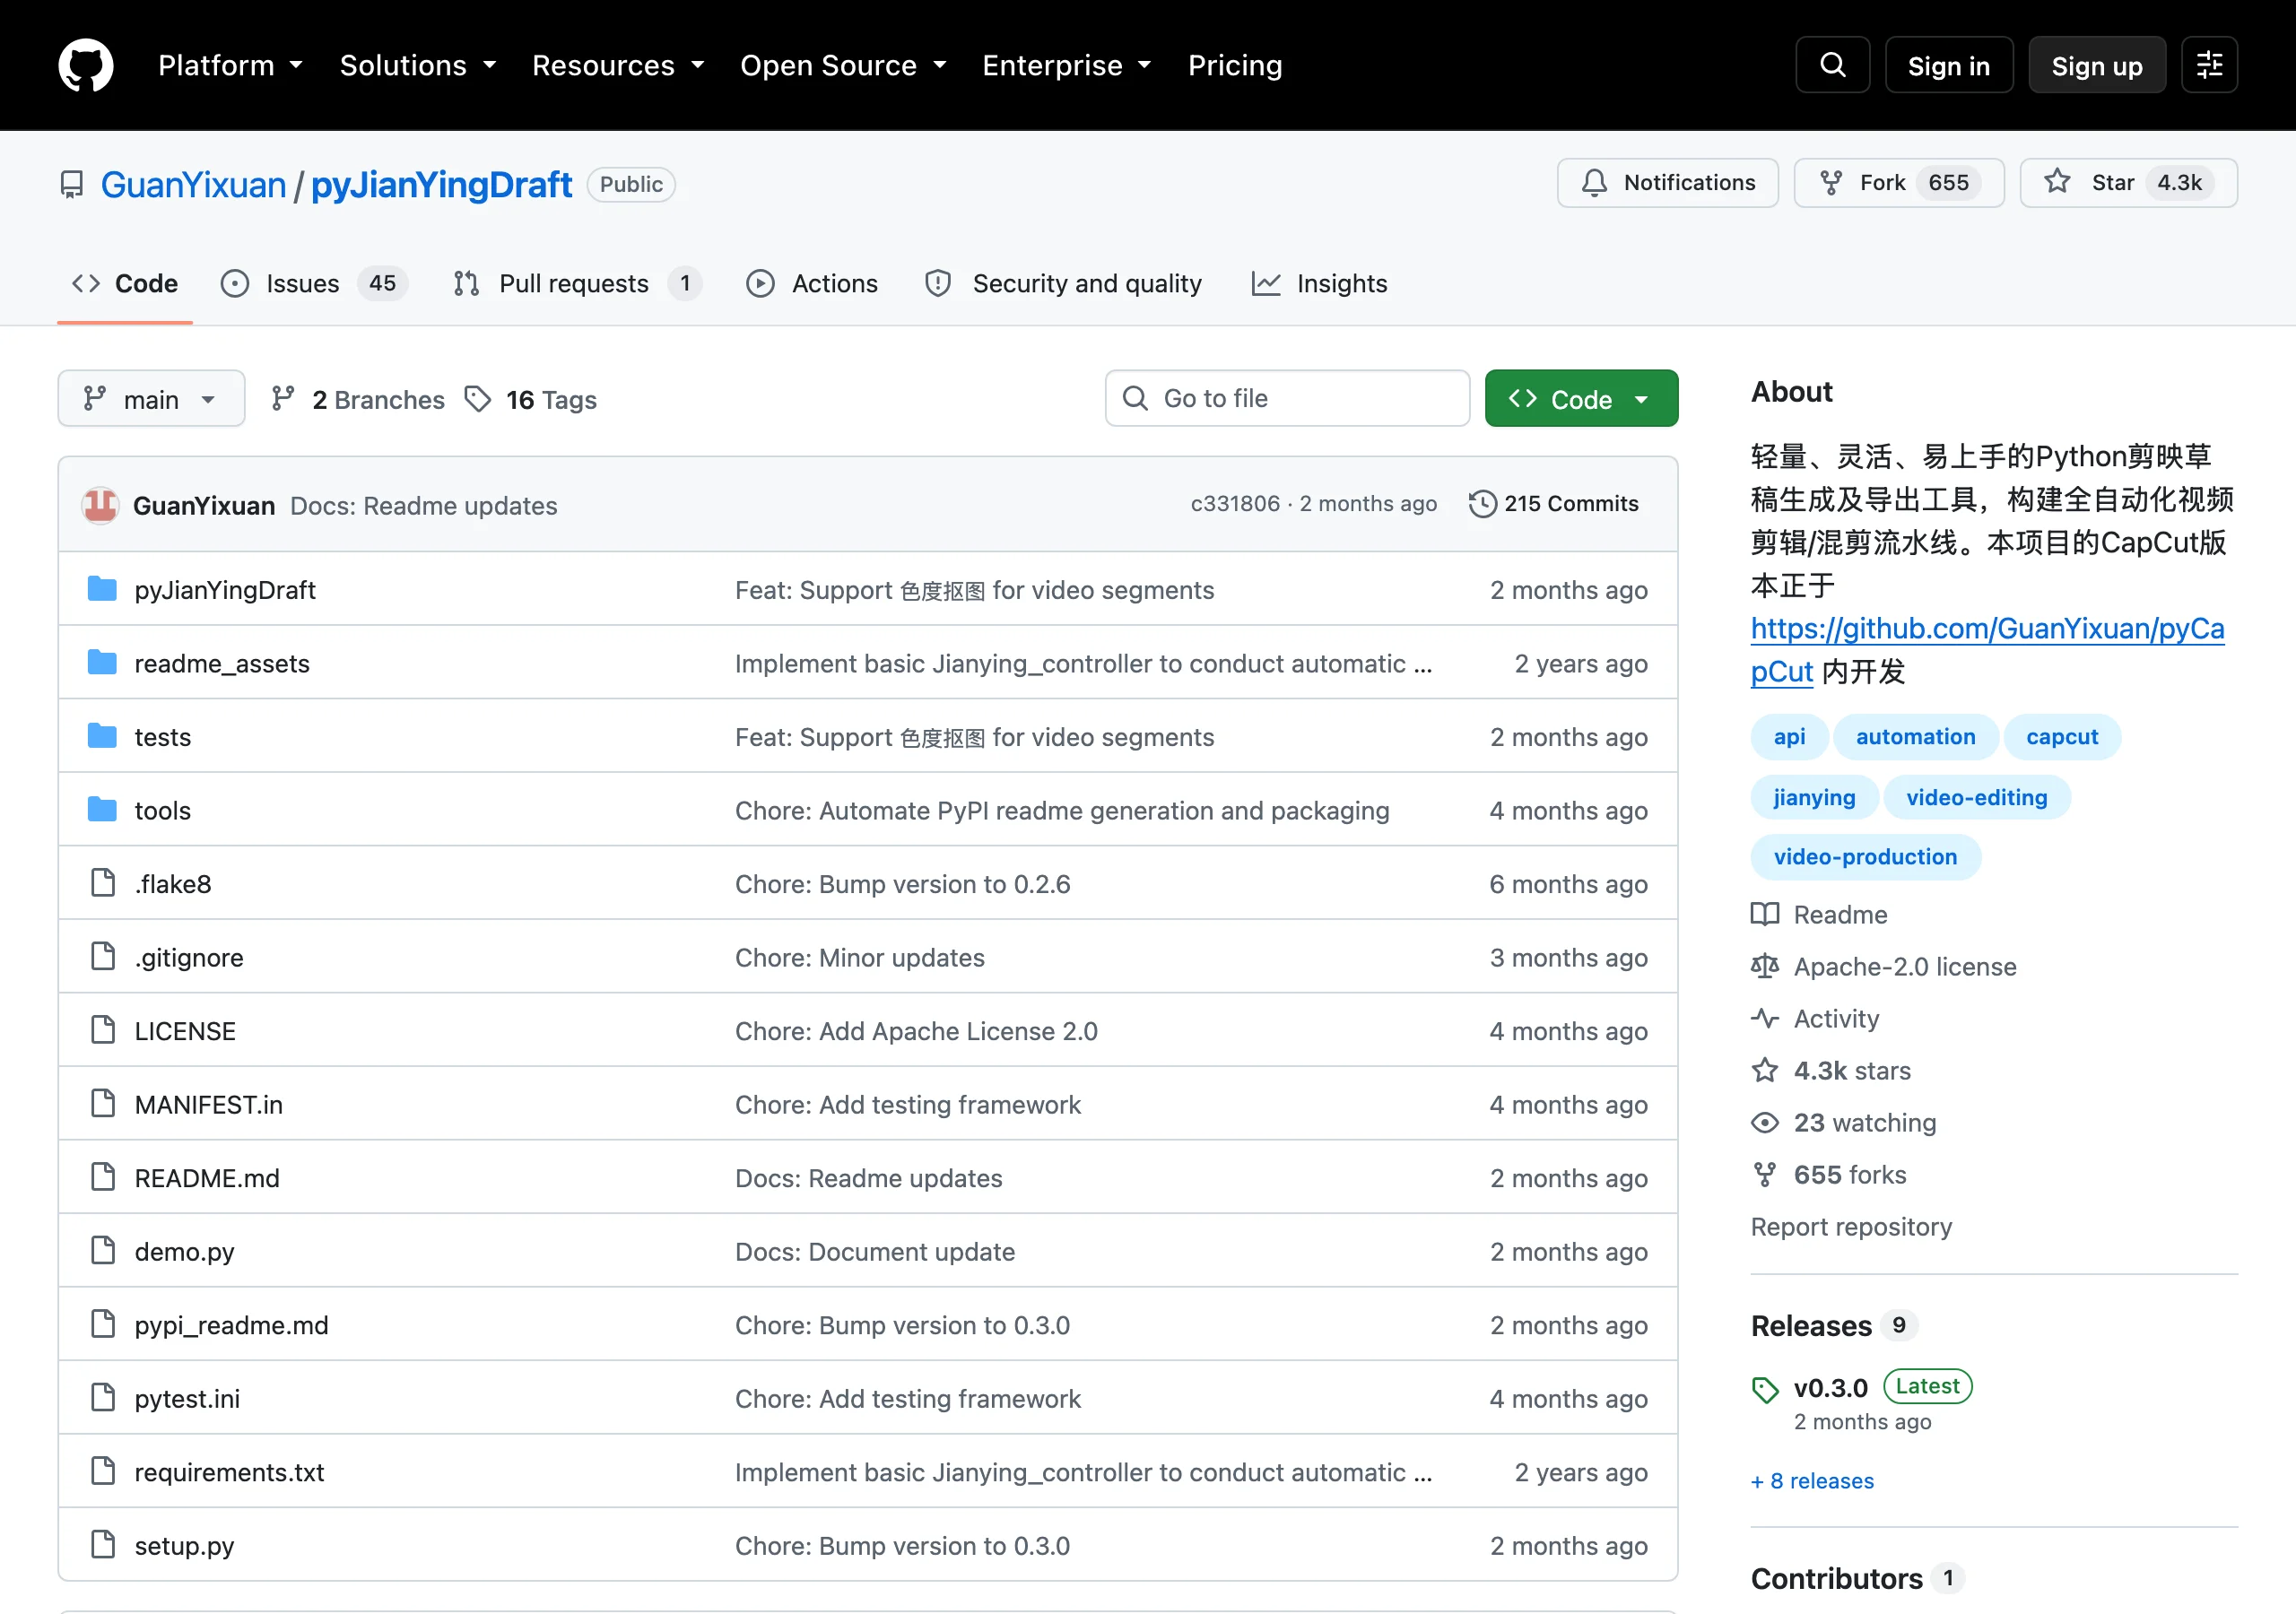
Task: Expand the Solutions menu
Action: point(418,65)
